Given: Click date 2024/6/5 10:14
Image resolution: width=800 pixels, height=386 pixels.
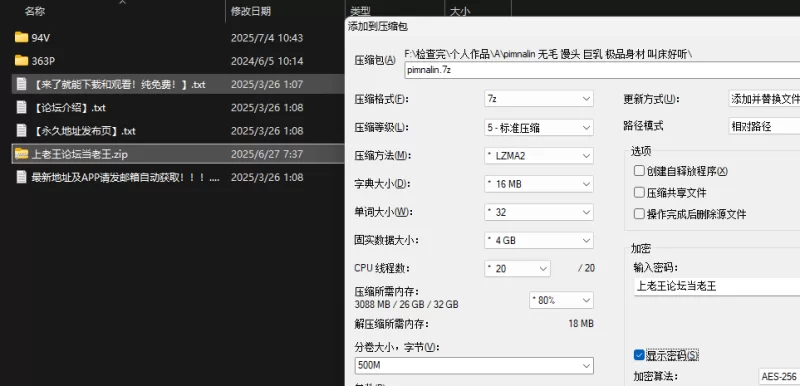Looking at the screenshot, I should [267, 61].
